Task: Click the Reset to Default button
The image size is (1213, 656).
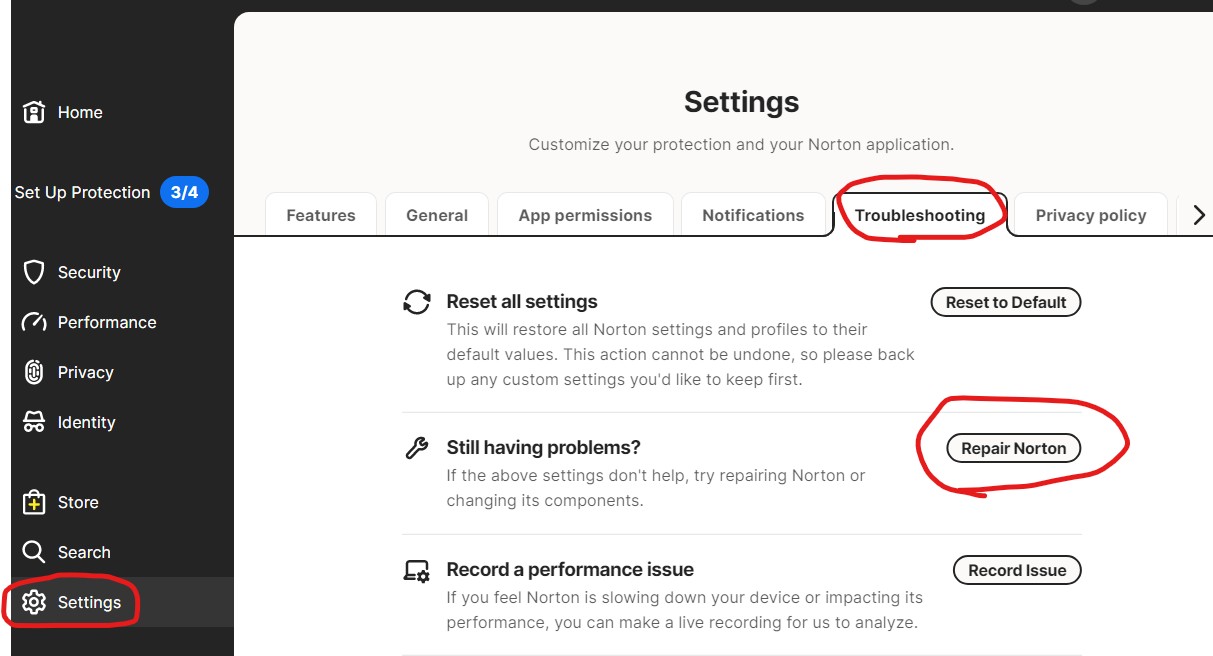Action: click(1006, 302)
